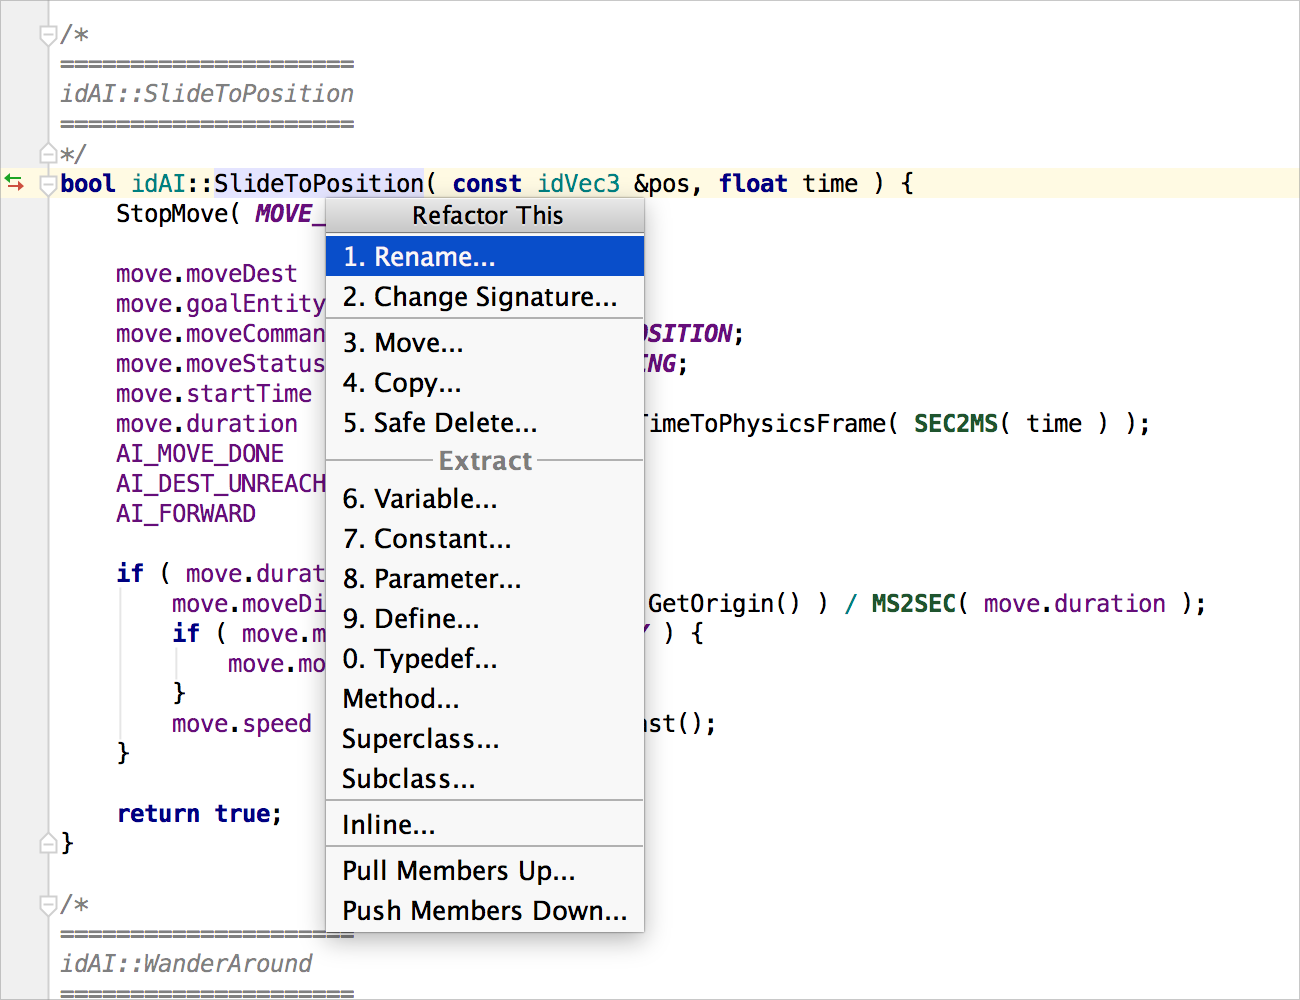1300x1000 pixels.
Task: Choose '2. Change Signature...' refactoring
Action: [x=485, y=297]
